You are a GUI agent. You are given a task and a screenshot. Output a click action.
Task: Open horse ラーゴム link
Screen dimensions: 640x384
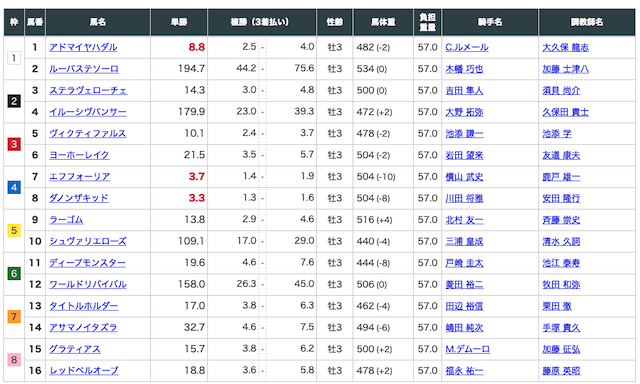tap(66, 220)
